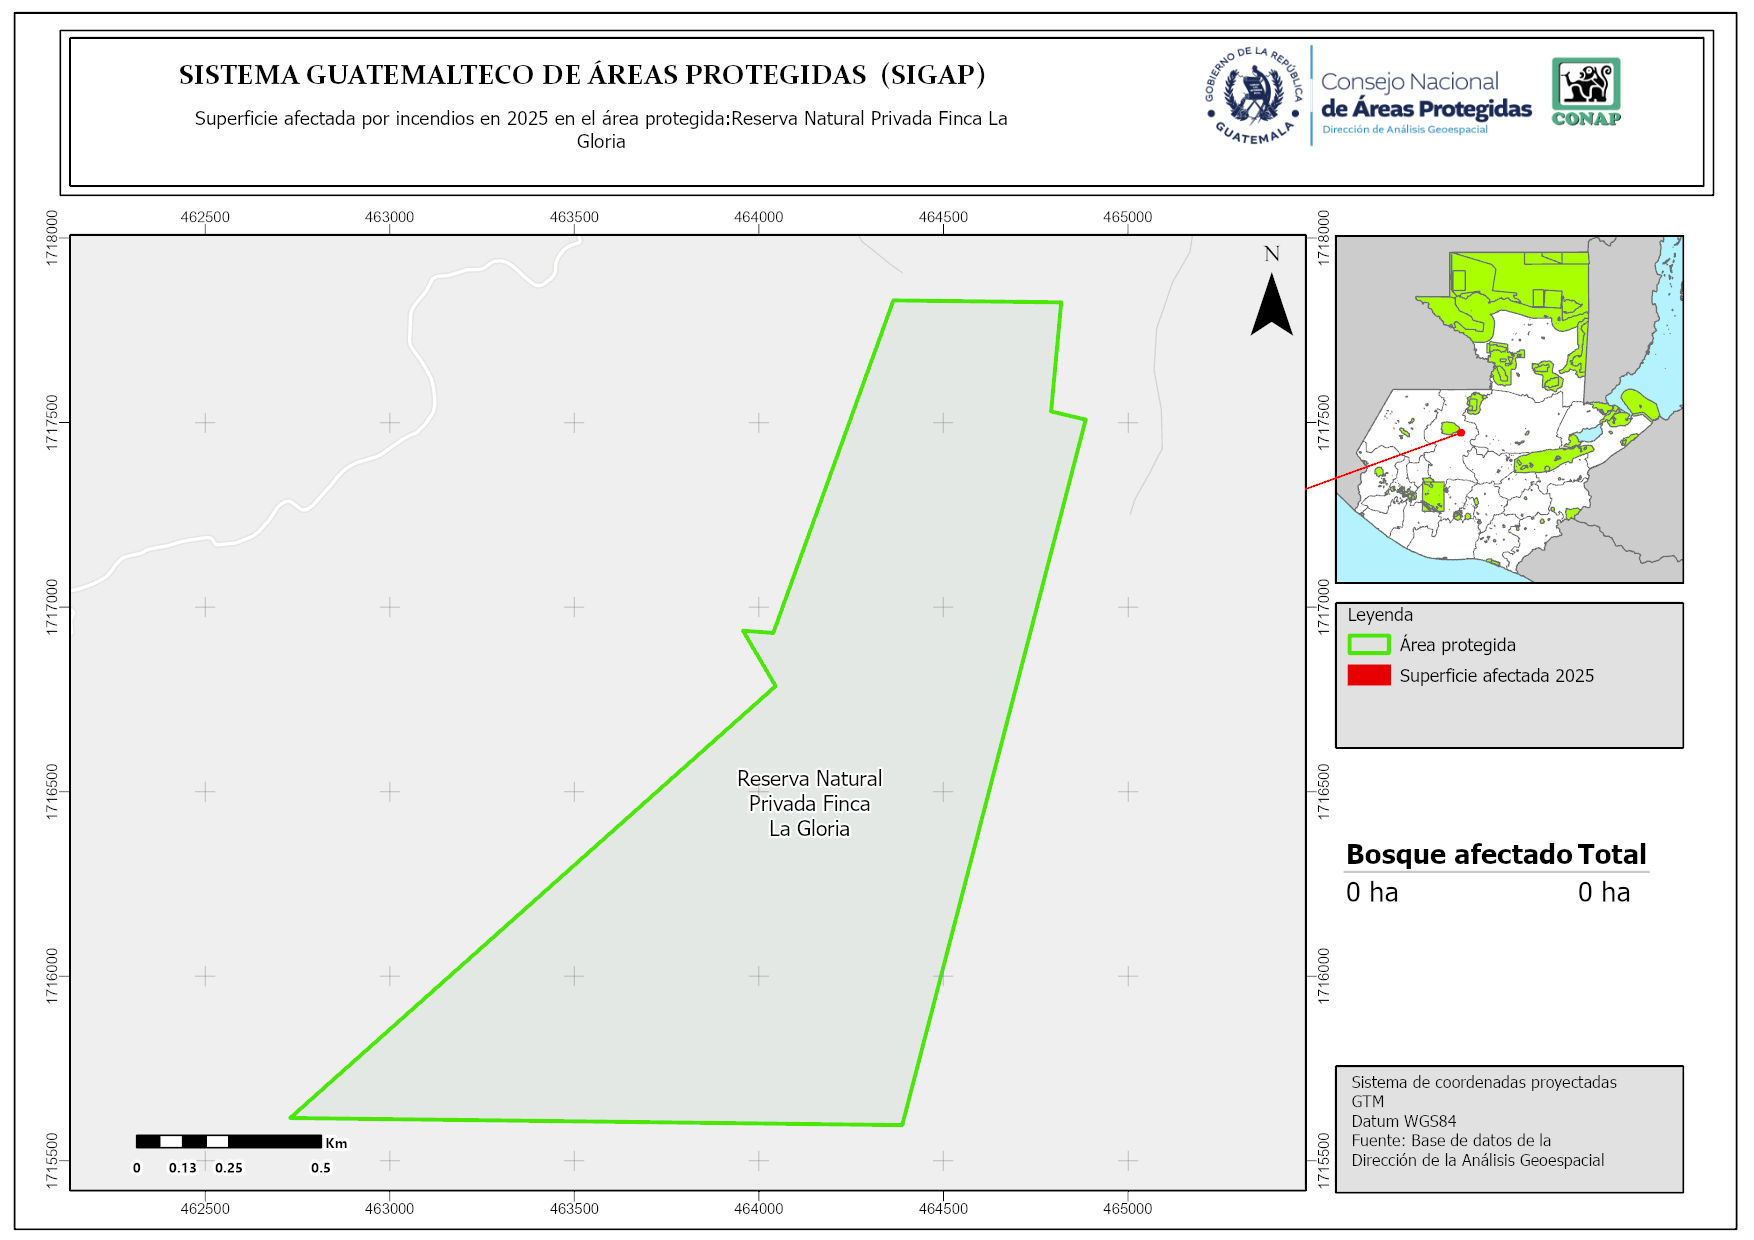Click the red Superficie afectada 2025 swatch
This screenshot has height=1240, width=1754.
coord(1368,676)
